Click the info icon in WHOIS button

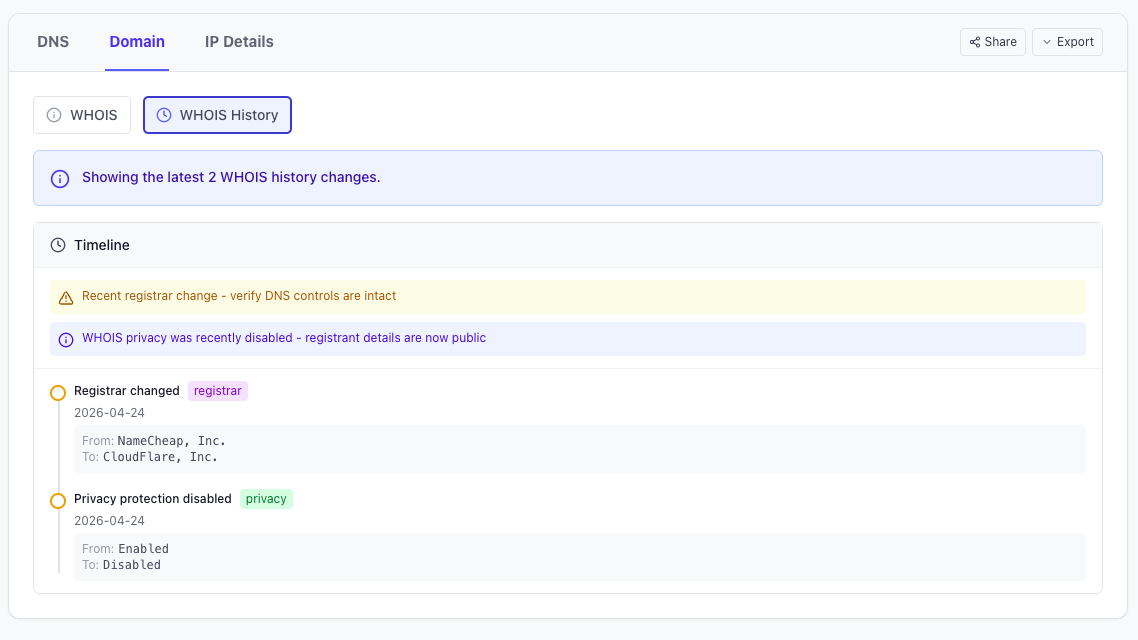point(54,115)
